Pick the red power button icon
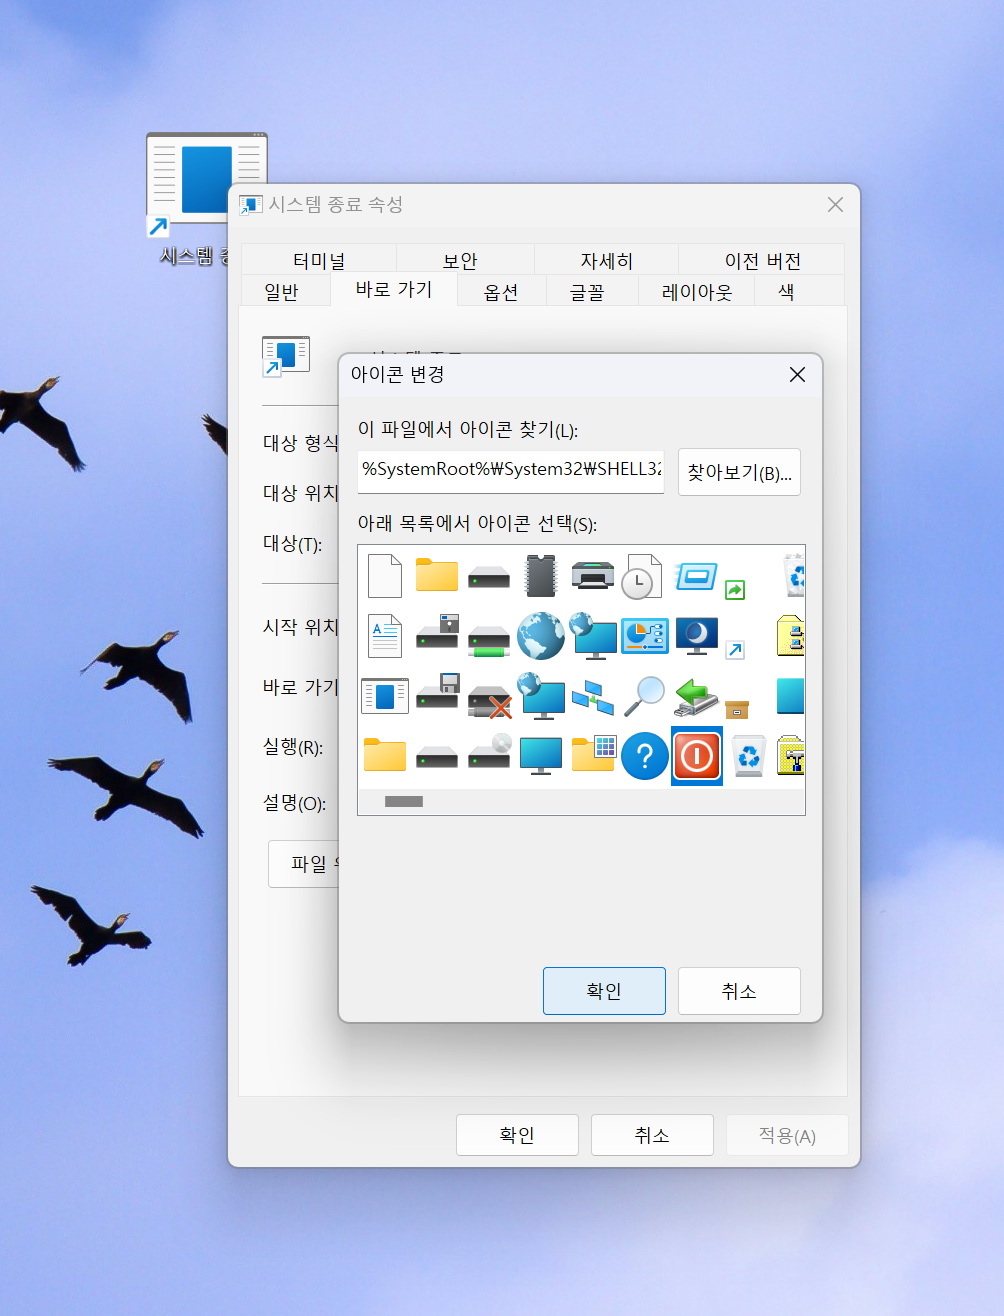This screenshot has width=1004, height=1316. pos(697,756)
